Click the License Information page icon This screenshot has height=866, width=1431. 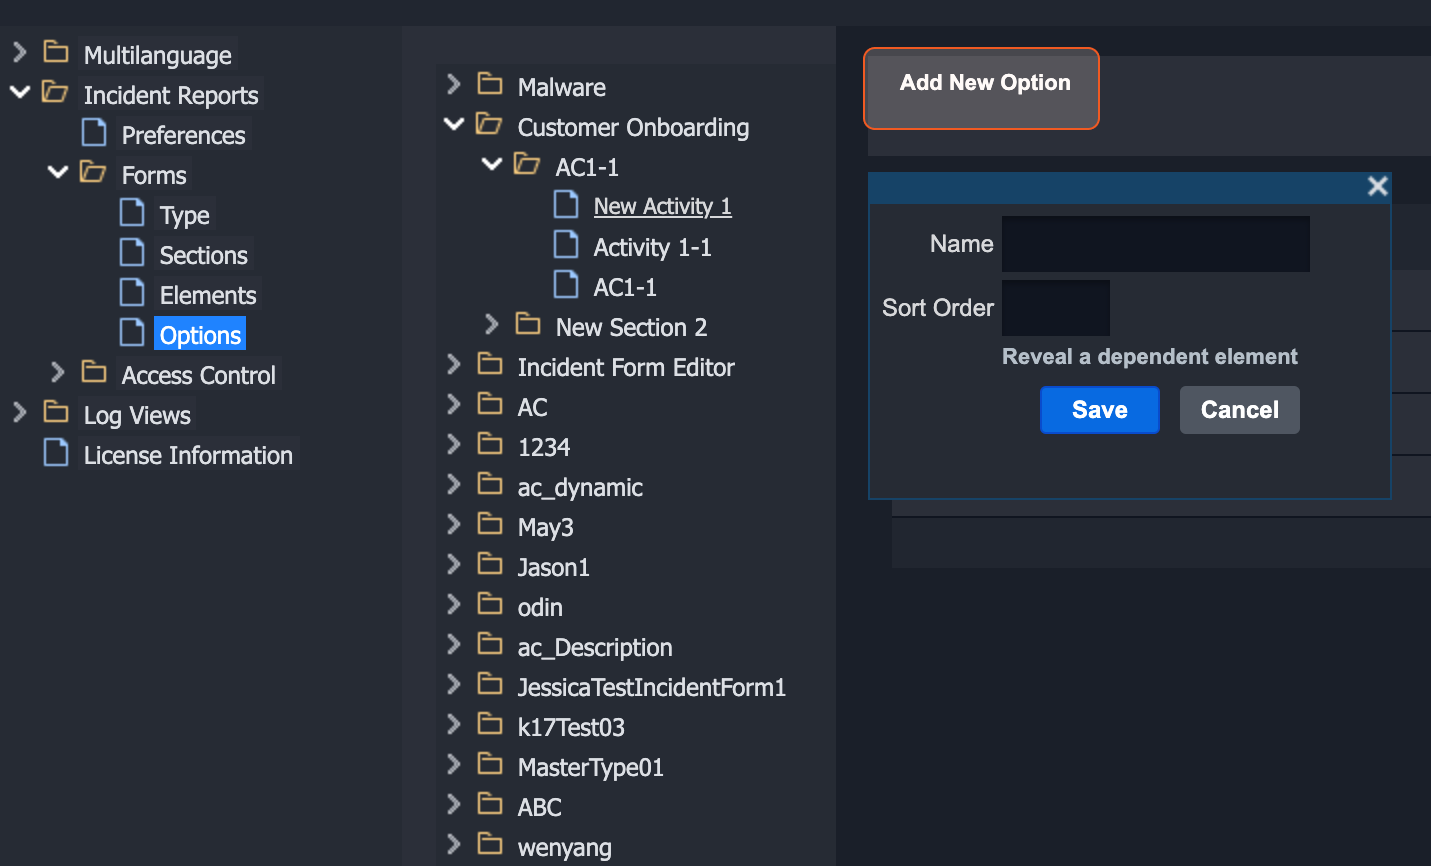(x=56, y=453)
